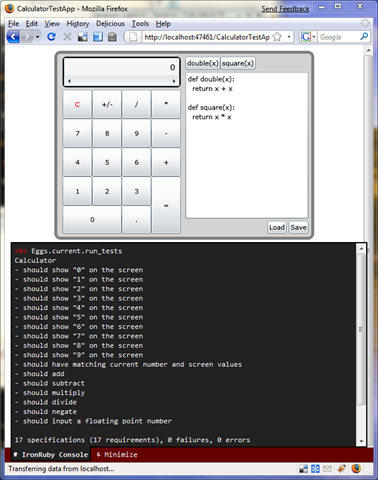378x480 pixels.
Task: Click the console scrollbar down arrow
Action: pyautogui.click(x=361, y=441)
